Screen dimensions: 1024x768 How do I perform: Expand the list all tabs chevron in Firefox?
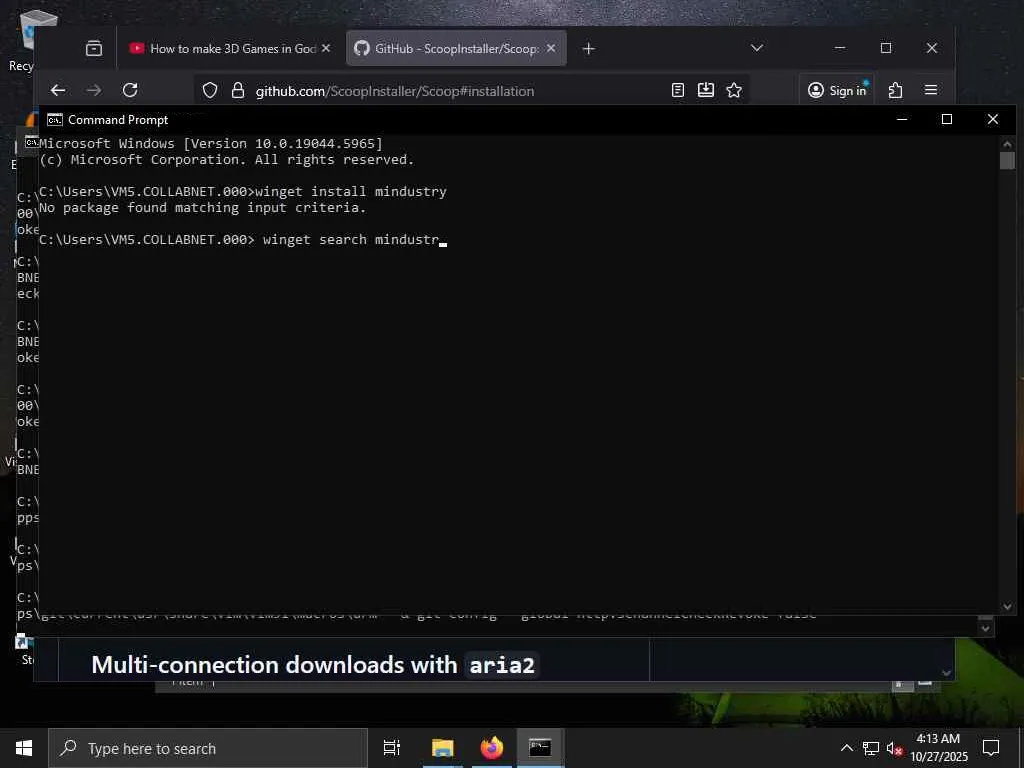coord(757,48)
